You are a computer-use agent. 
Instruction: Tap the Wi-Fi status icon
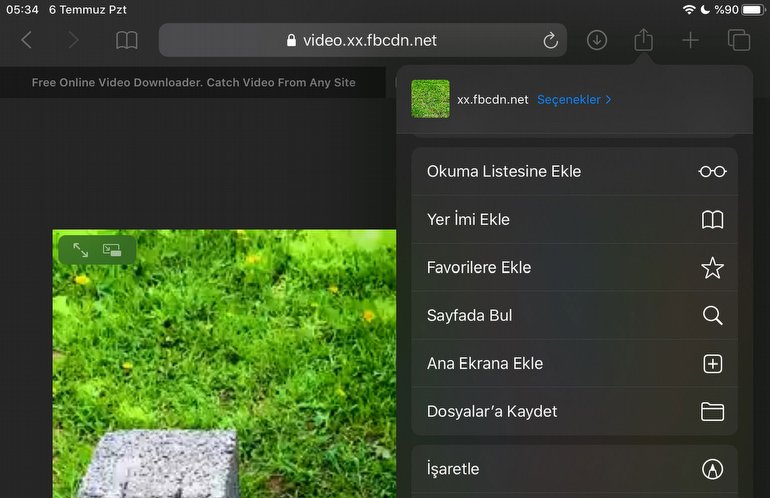[x=689, y=9]
